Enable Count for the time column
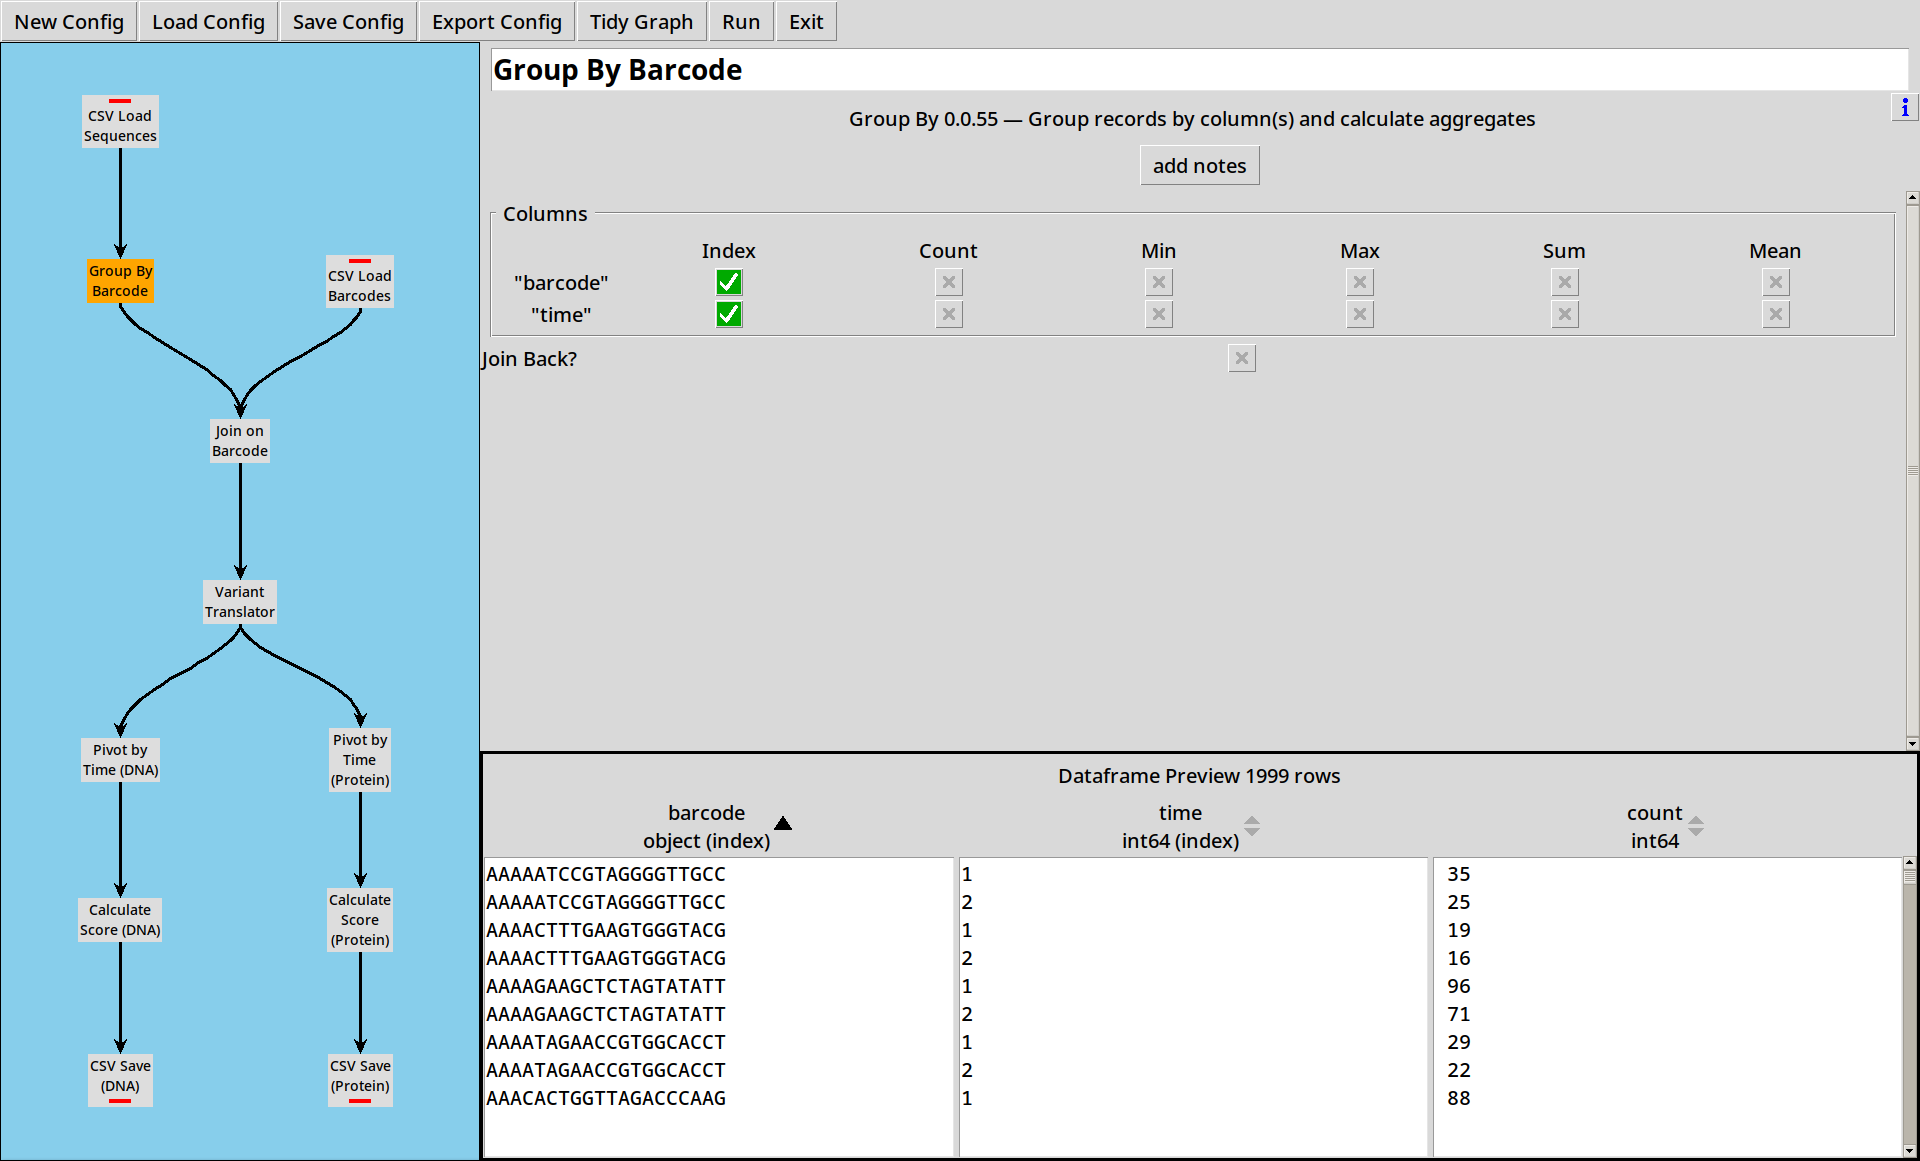The height and width of the screenshot is (1161, 1920). pyautogui.click(x=949, y=315)
